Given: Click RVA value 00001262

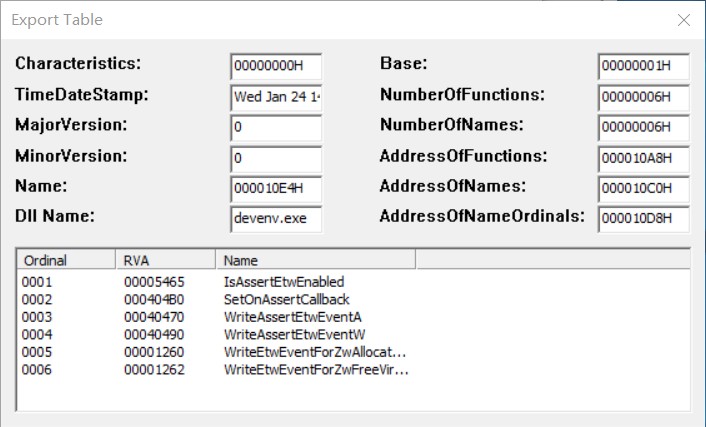Looking at the screenshot, I should pos(154,370).
